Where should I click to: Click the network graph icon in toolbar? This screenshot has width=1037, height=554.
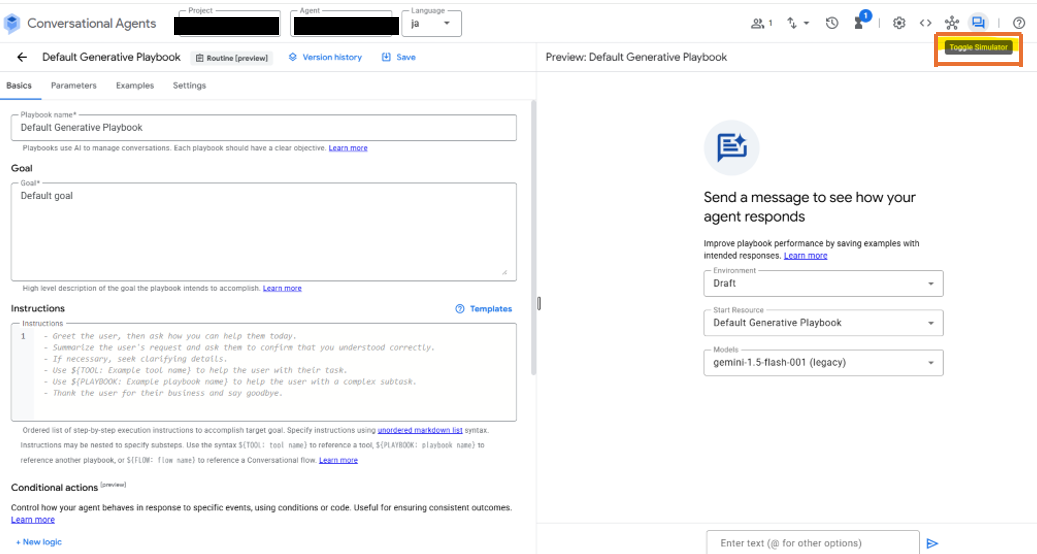tap(951, 23)
